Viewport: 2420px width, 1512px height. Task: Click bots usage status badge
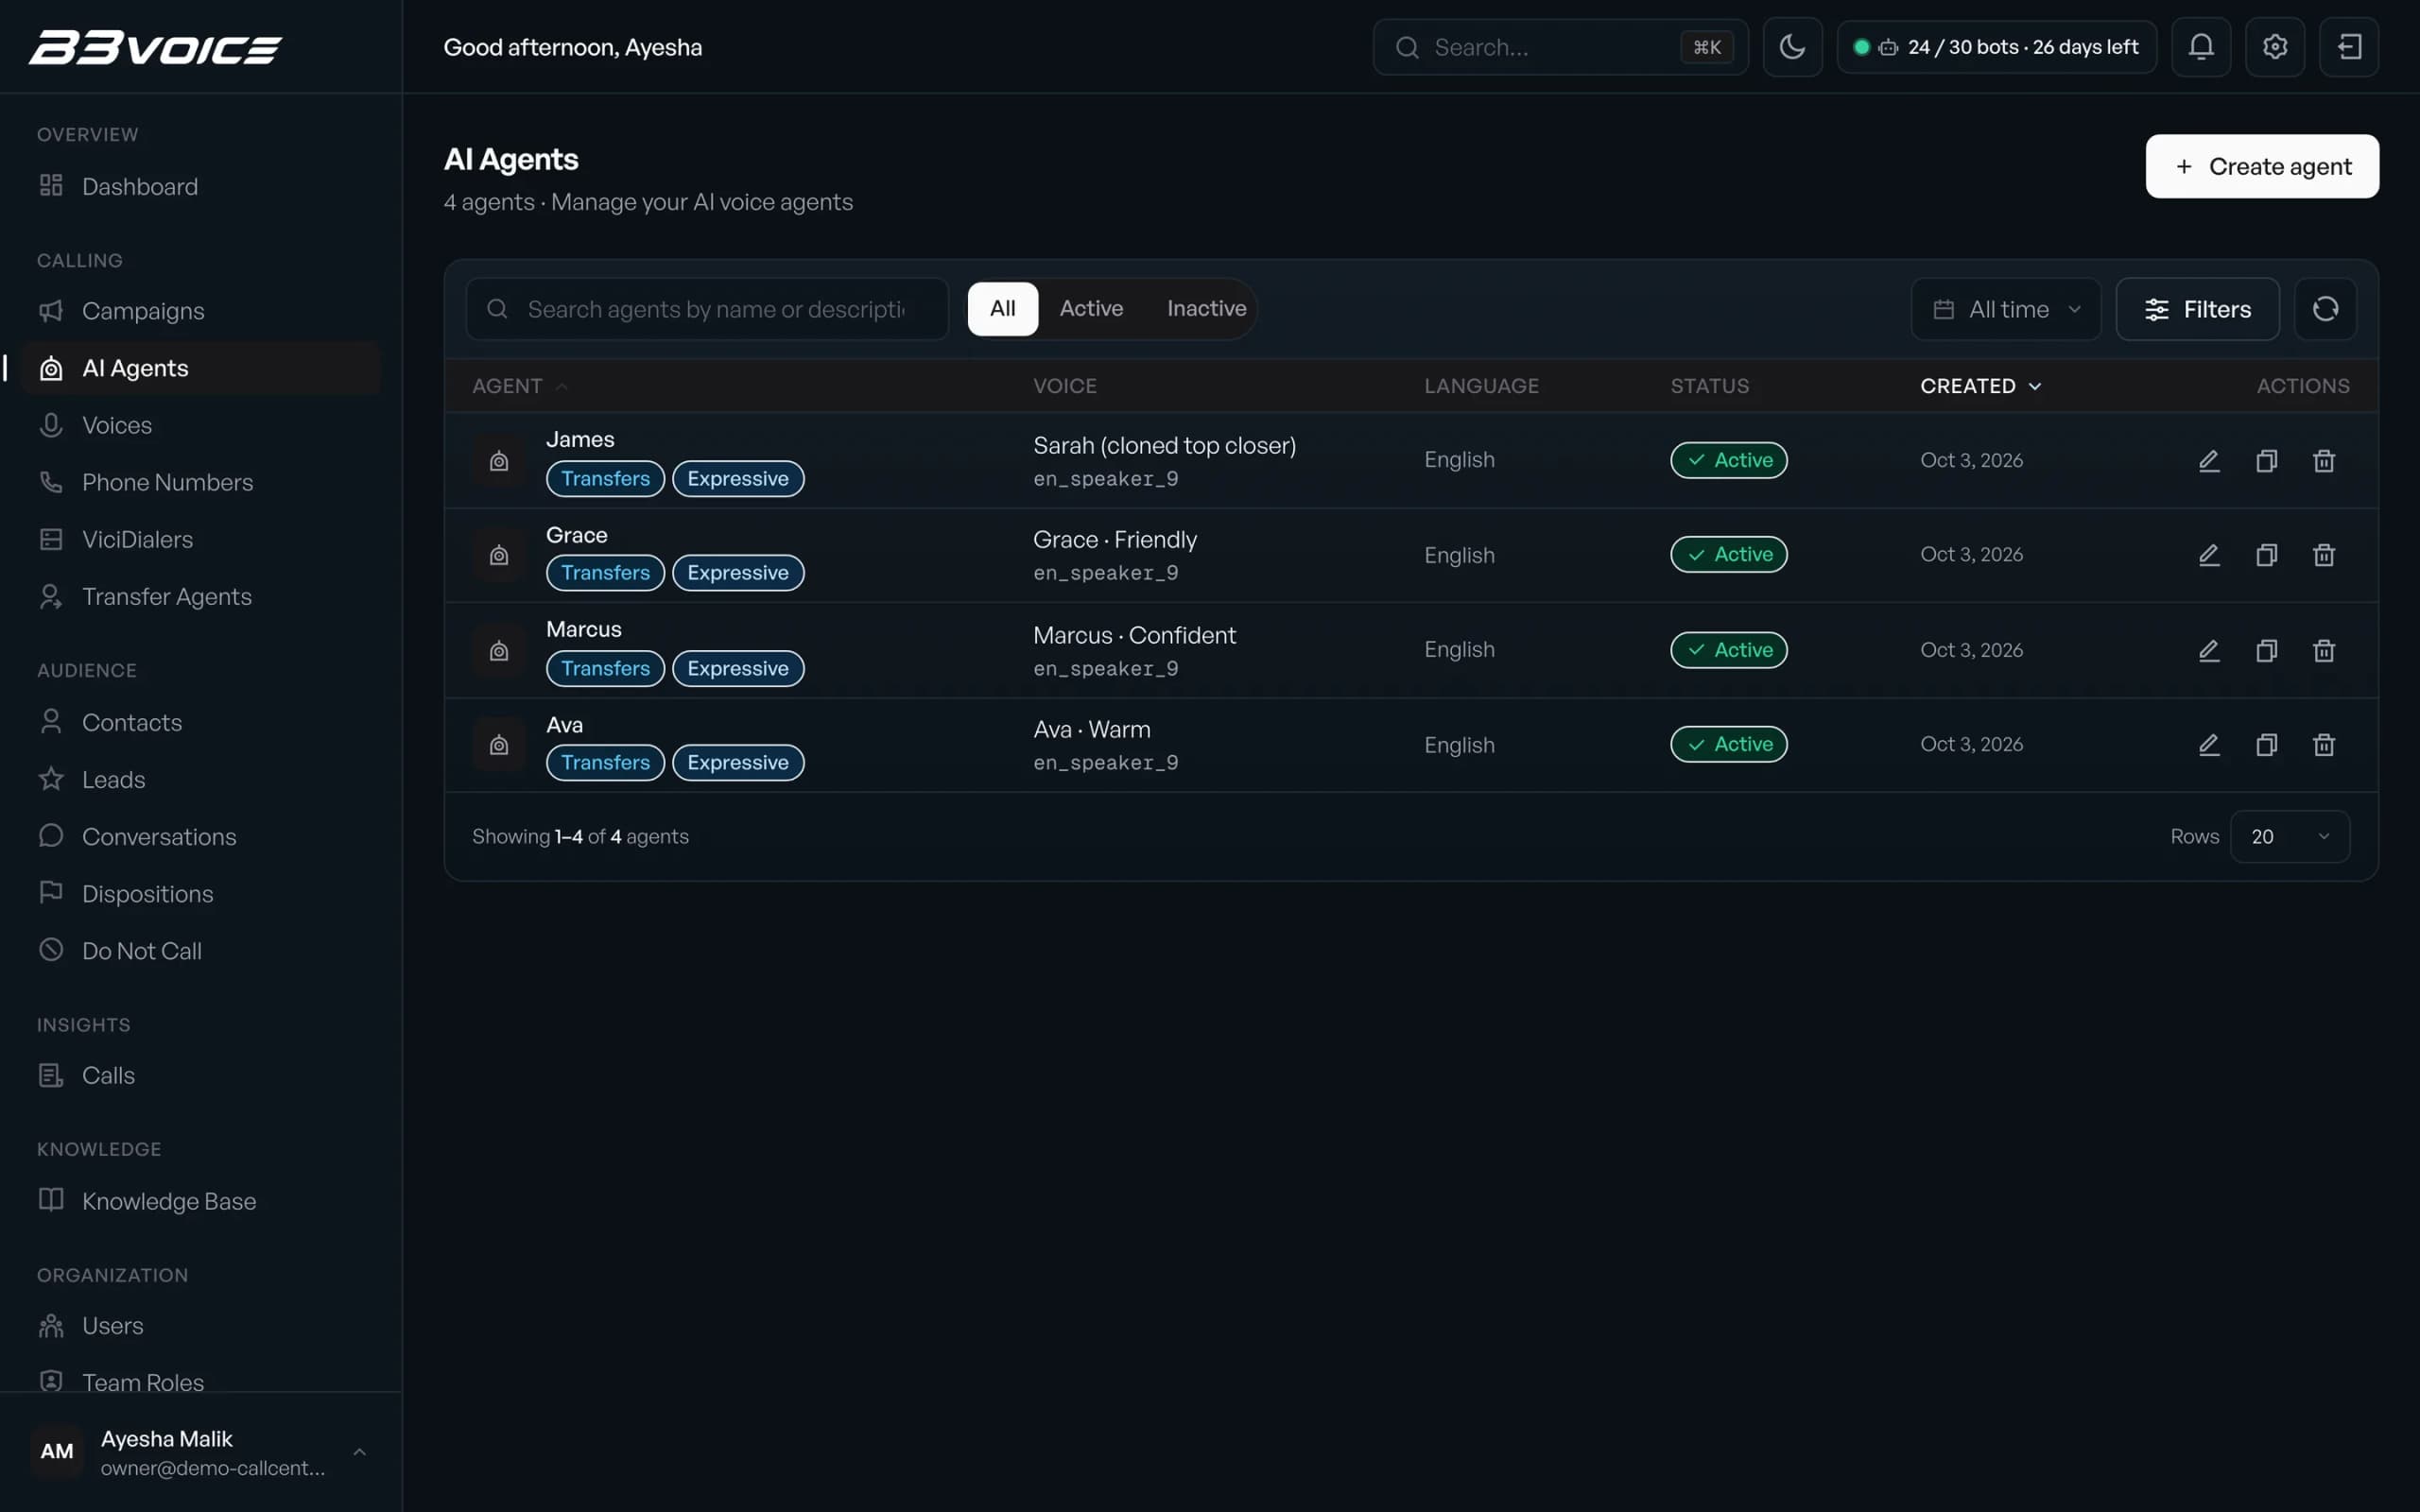tap(1996, 47)
